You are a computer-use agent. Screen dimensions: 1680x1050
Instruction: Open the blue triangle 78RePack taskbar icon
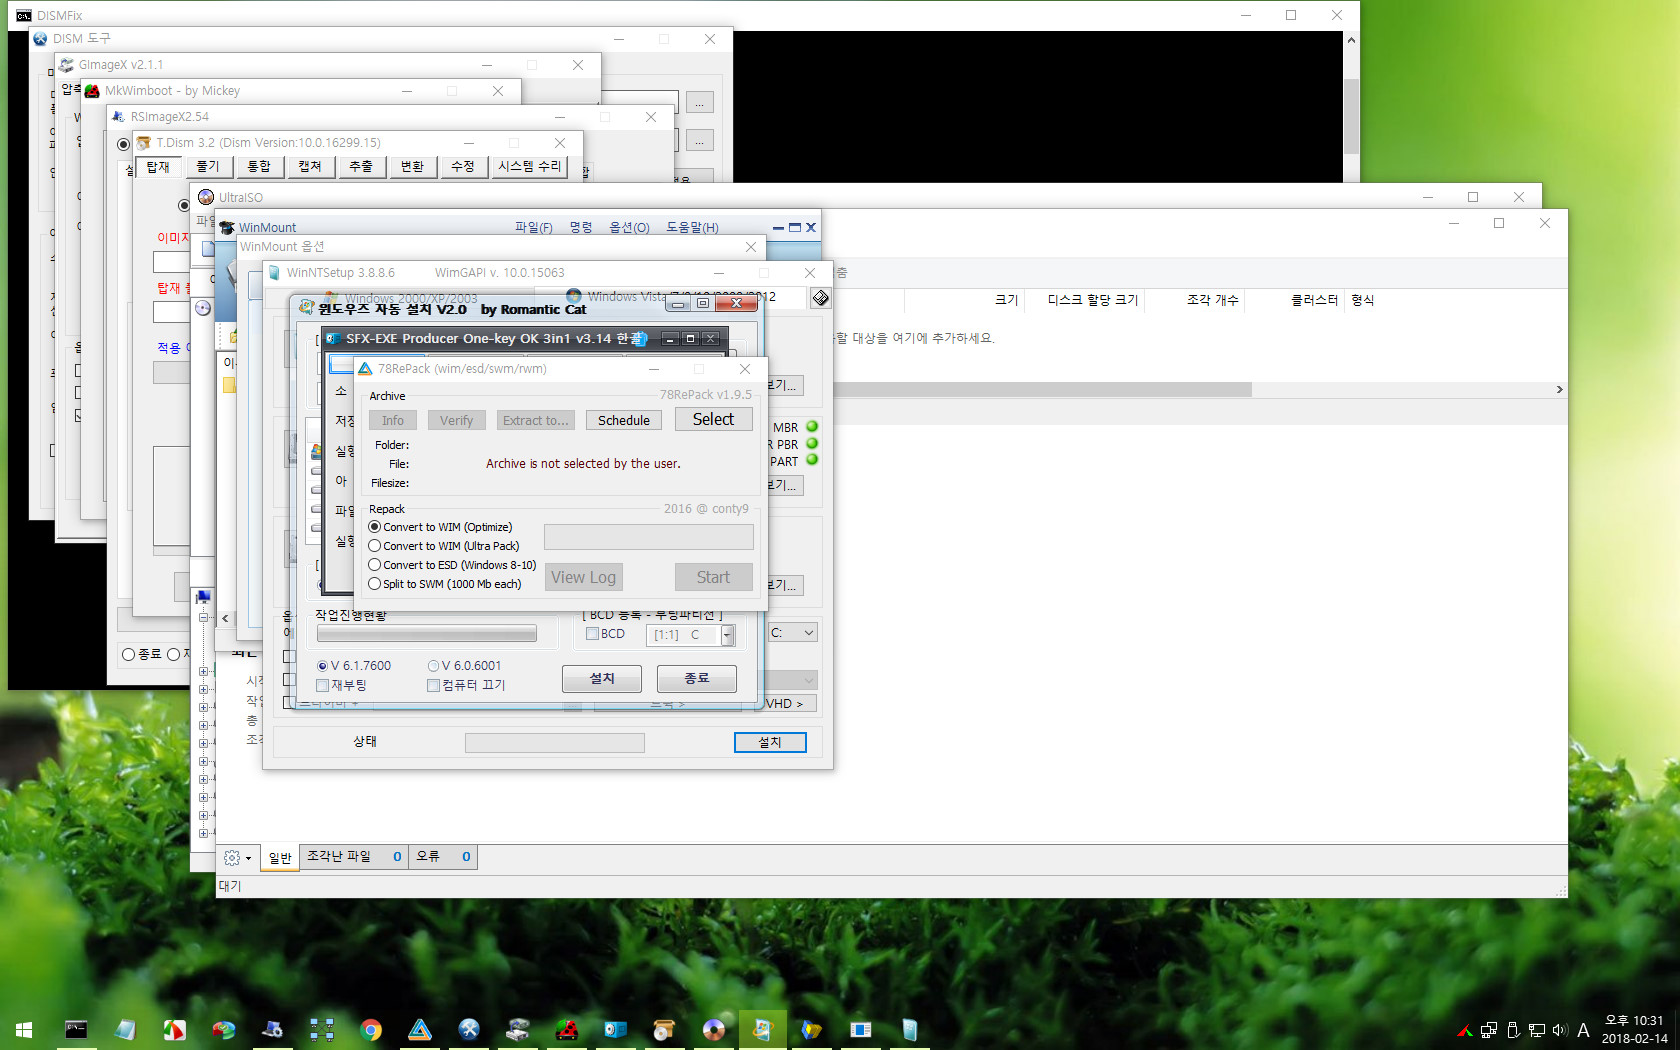[420, 1030]
